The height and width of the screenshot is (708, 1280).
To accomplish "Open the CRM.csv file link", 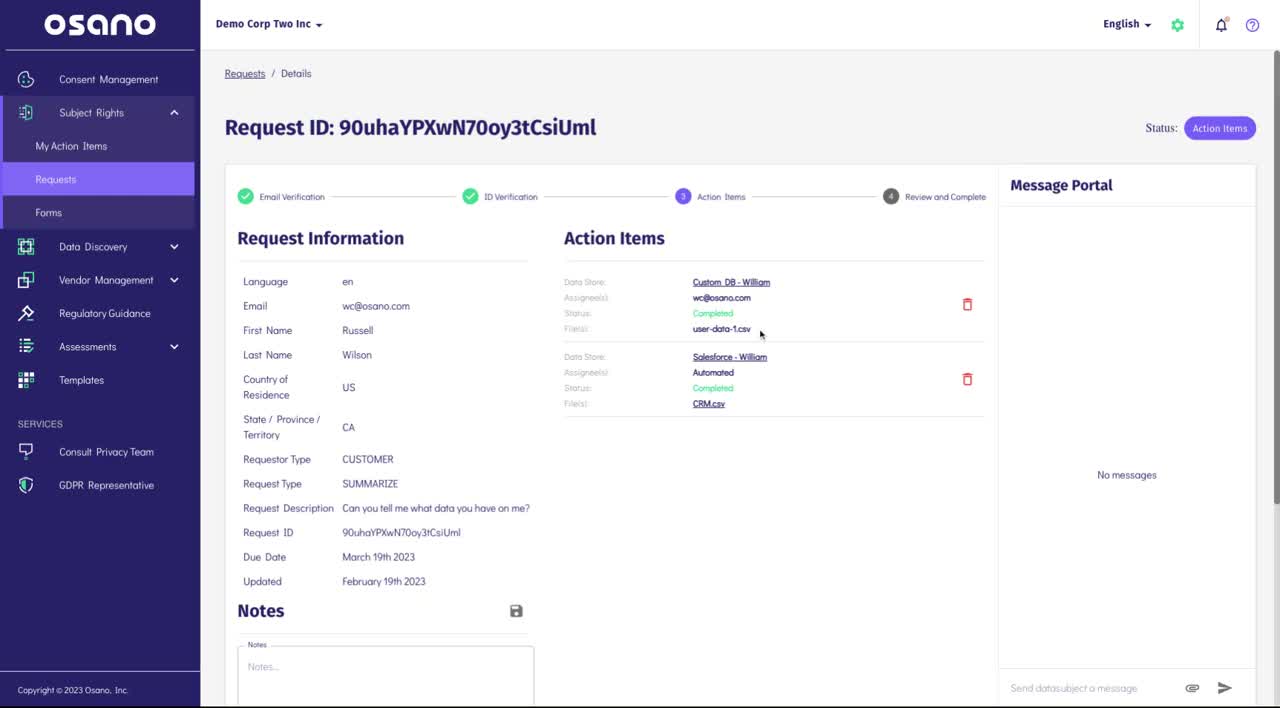I will 709,404.
